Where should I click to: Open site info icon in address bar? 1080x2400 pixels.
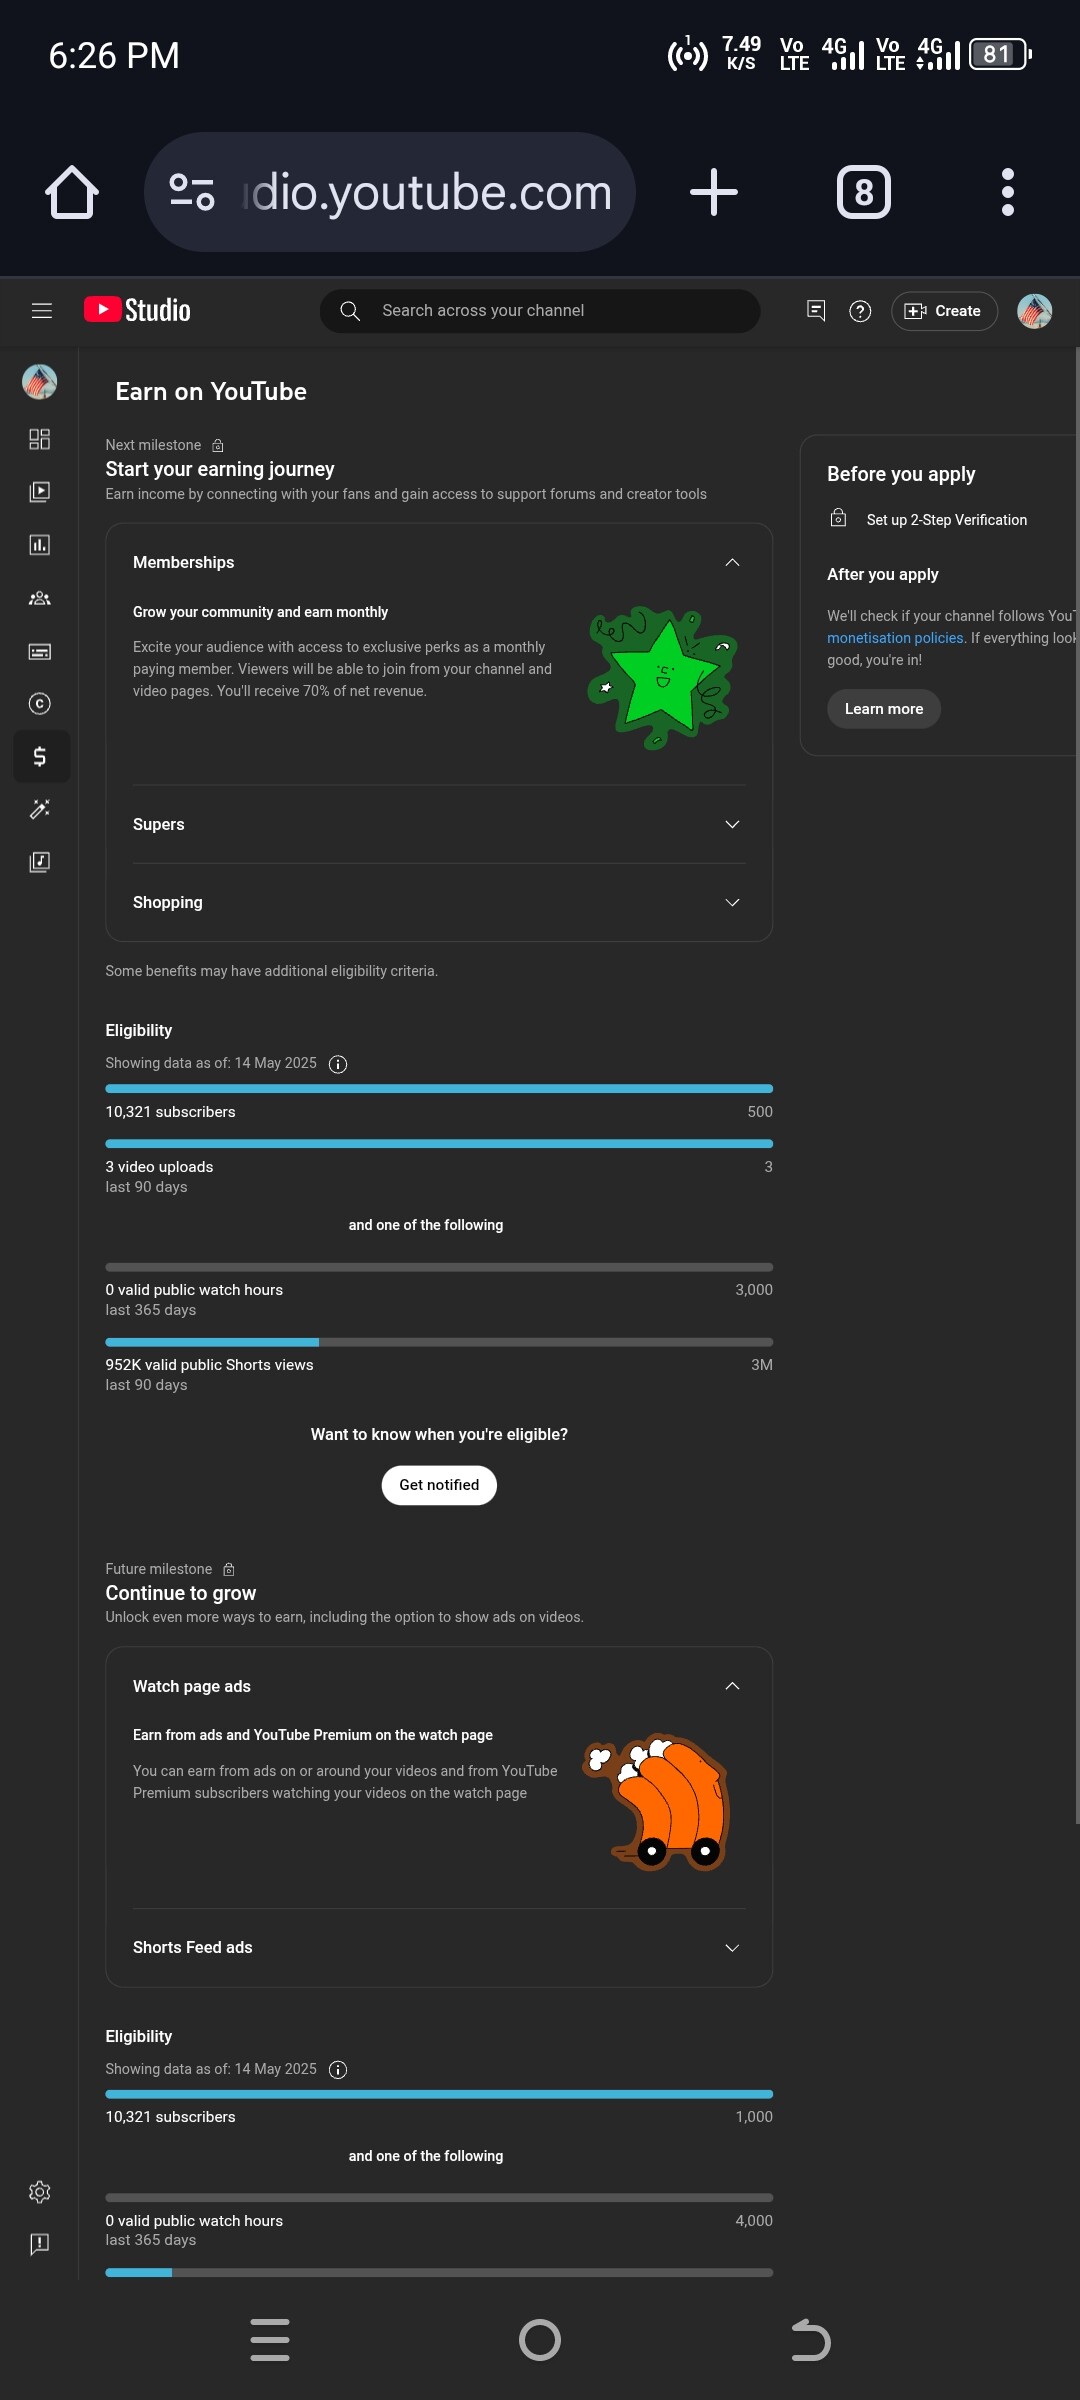[x=191, y=192]
